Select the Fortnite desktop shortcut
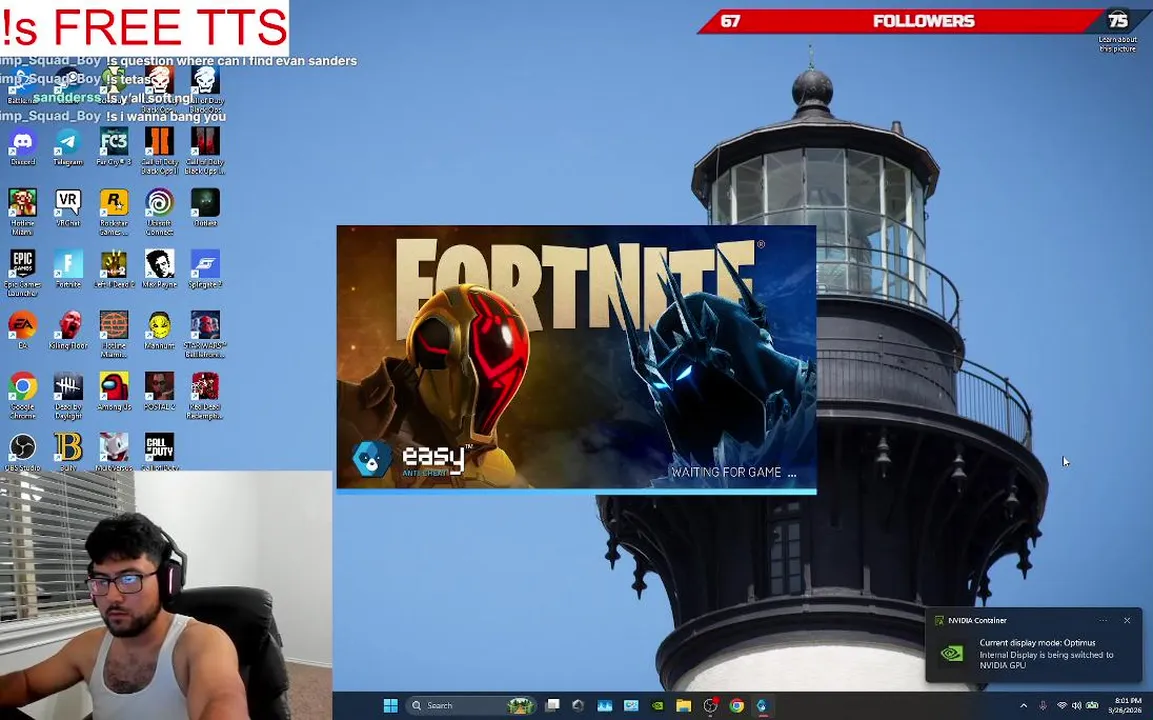Viewport: 1153px width, 720px height. (x=68, y=268)
